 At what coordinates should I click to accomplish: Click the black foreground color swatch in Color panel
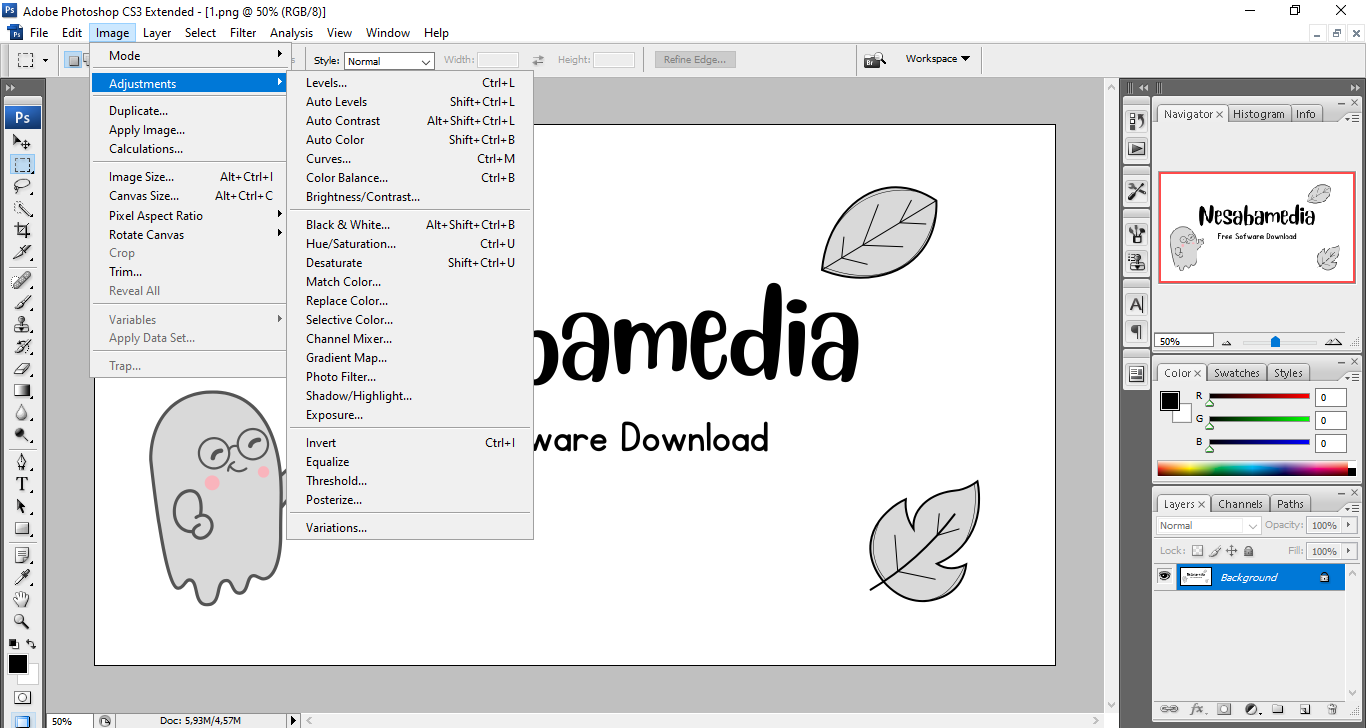(x=1169, y=401)
